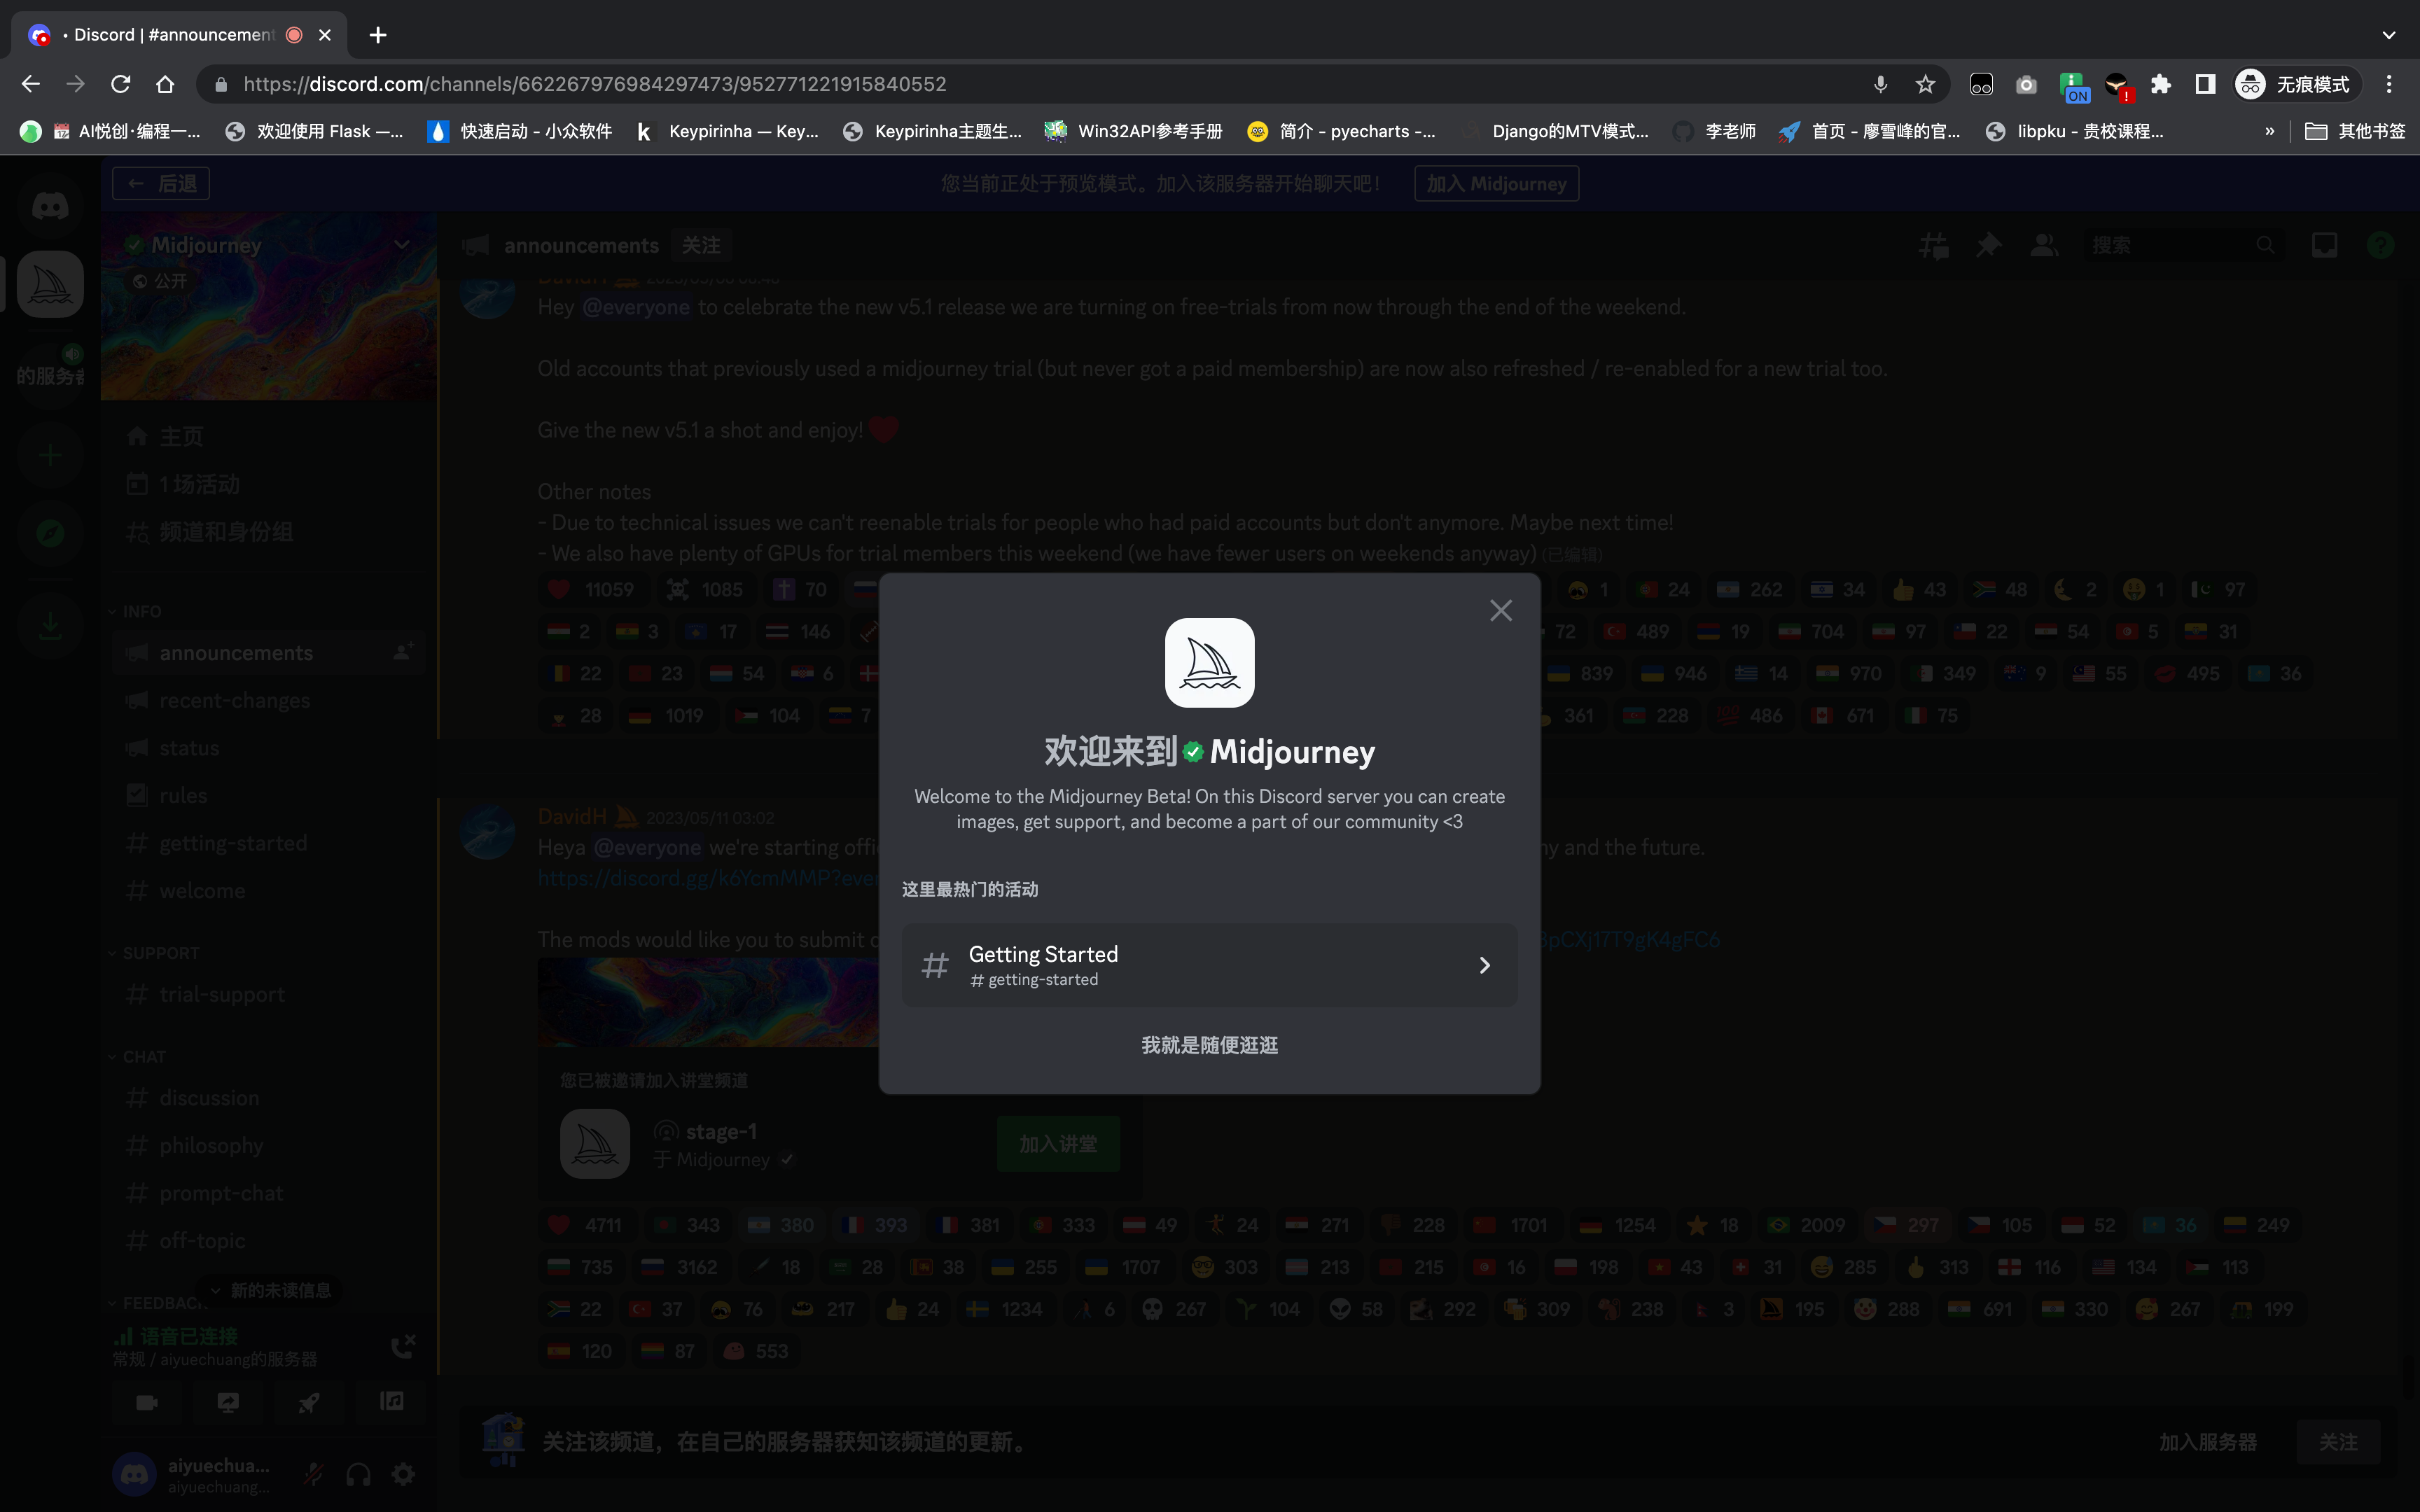This screenshot has height=1512, width=2420.
Task: Collapse the FEEDBACK channel category
Action: coord(157,1303)
